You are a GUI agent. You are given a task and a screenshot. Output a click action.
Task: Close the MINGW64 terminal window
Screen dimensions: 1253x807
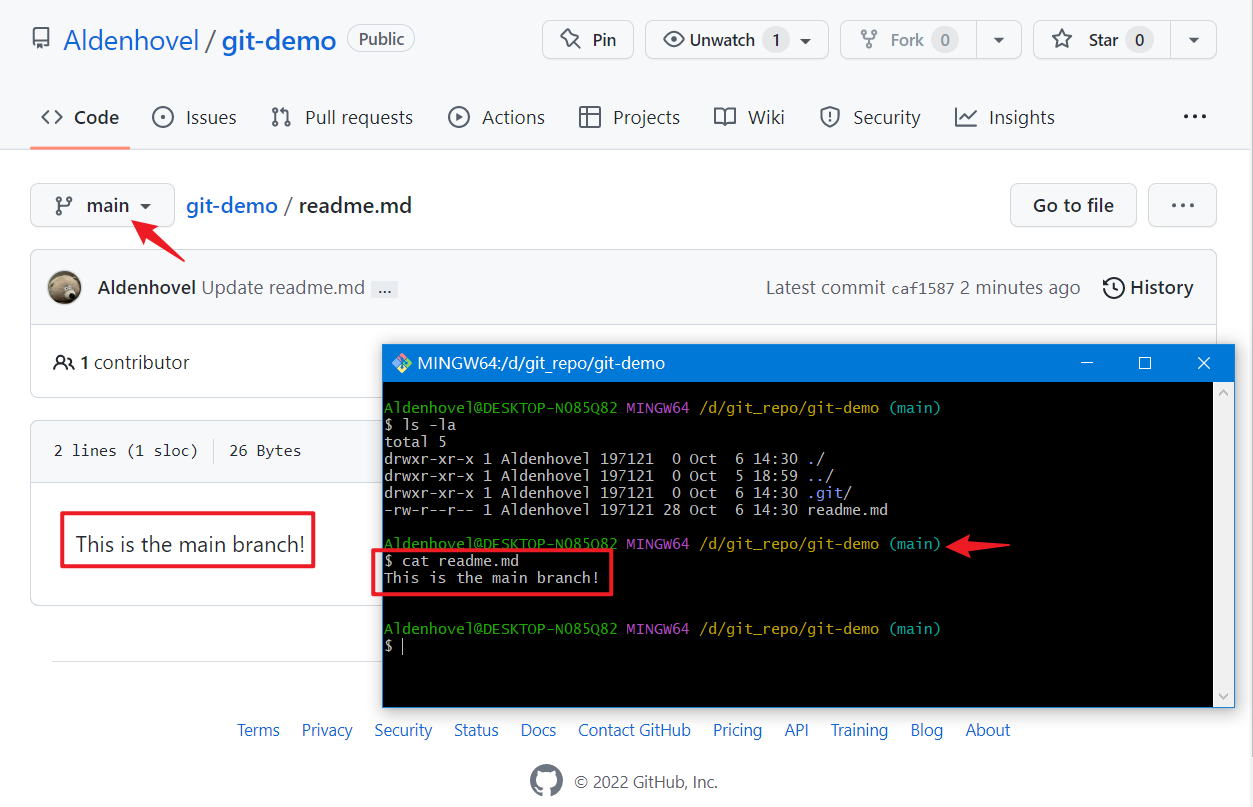coord(1204,363)
